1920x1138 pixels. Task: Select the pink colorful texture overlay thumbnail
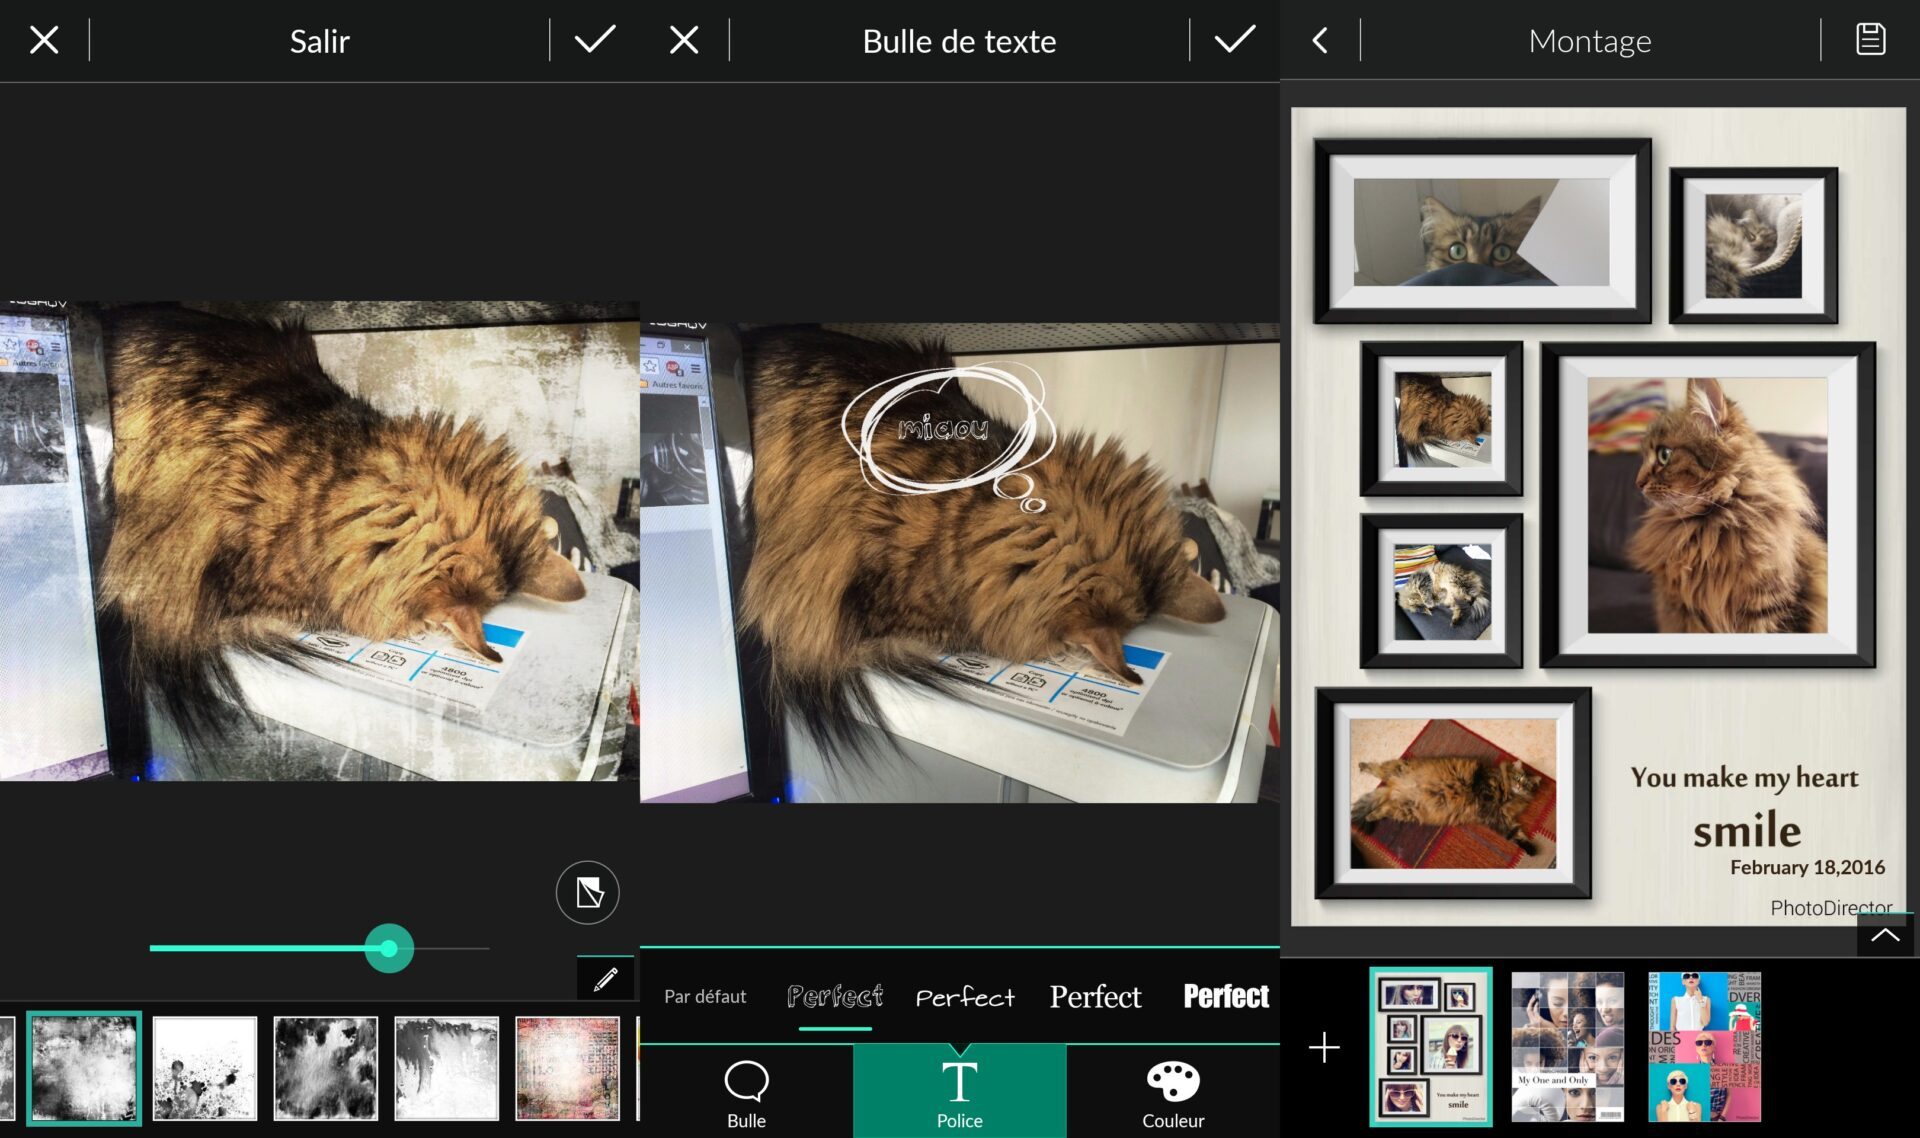pos(567,1067)
